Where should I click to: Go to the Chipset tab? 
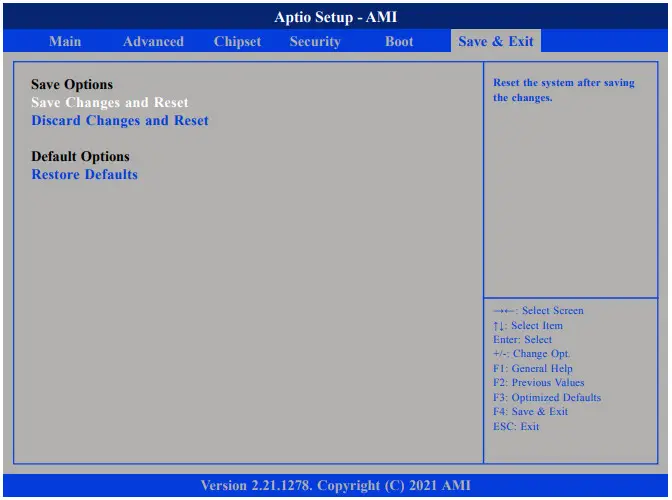[237, 41]
